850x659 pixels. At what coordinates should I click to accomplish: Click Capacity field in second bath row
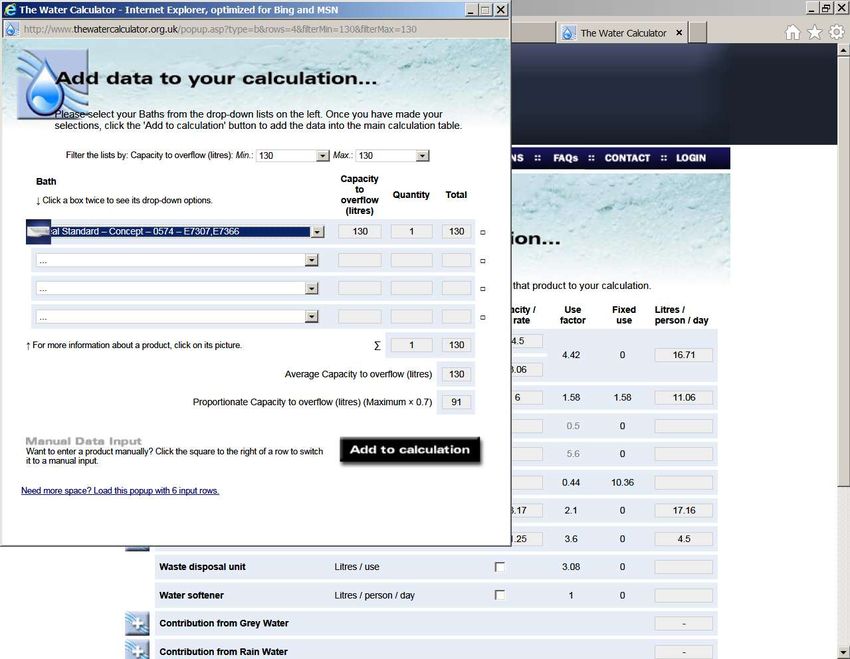coord(360,261)
